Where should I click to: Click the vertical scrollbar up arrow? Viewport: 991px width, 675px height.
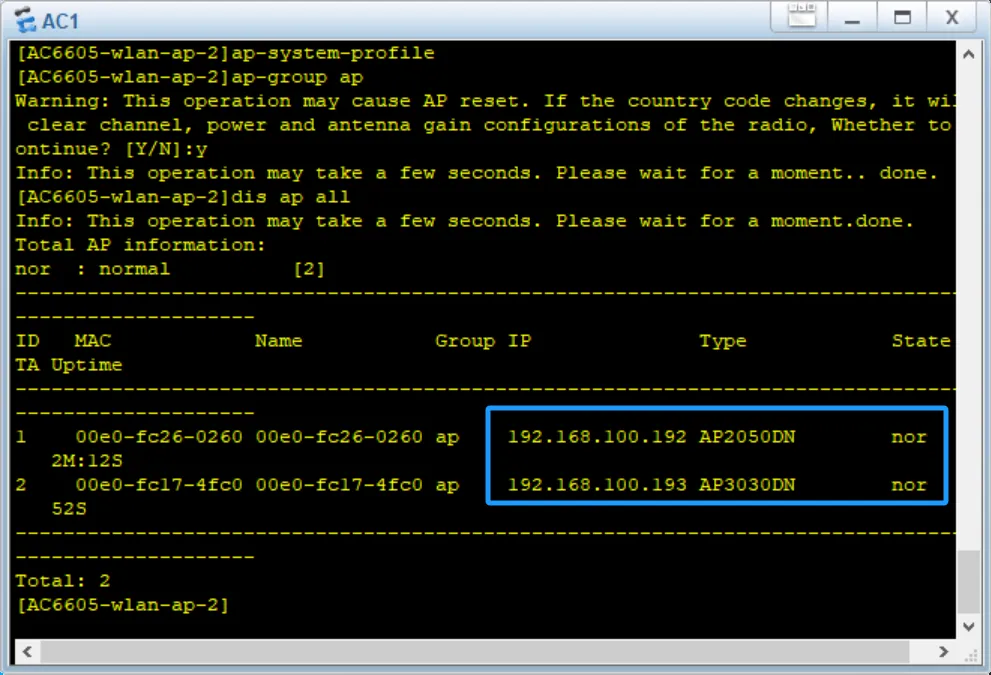click(x=968, y=56)
